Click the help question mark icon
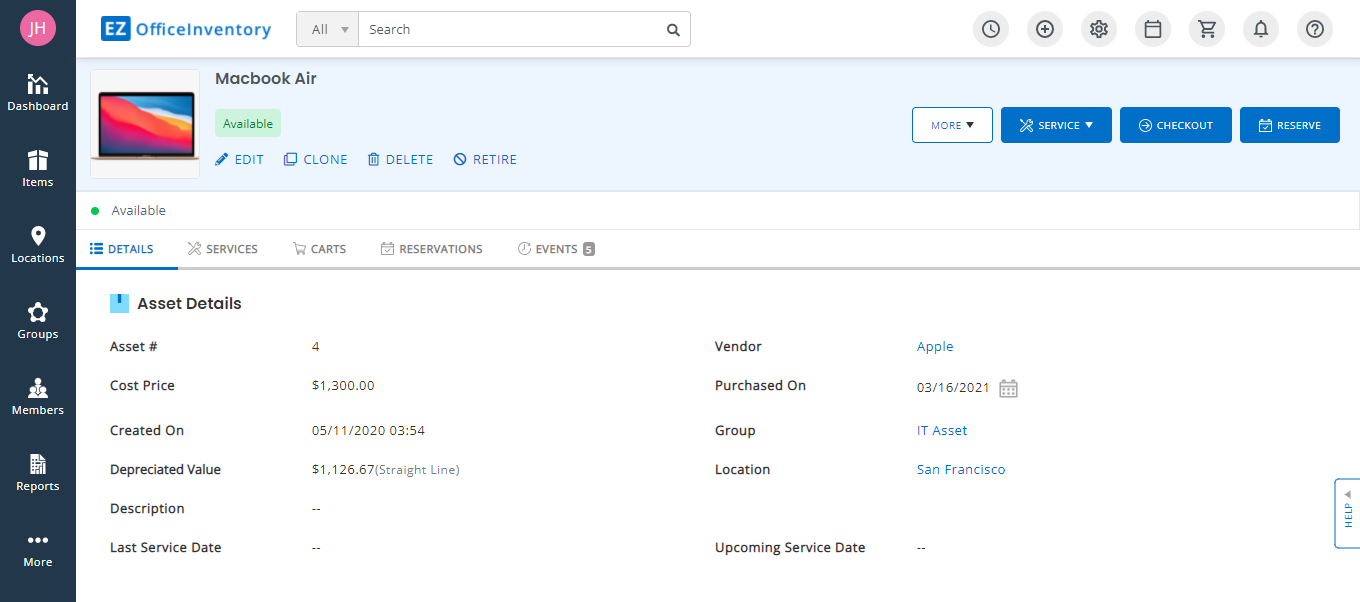1360x602 pixels. click(x=1315, y=29)
